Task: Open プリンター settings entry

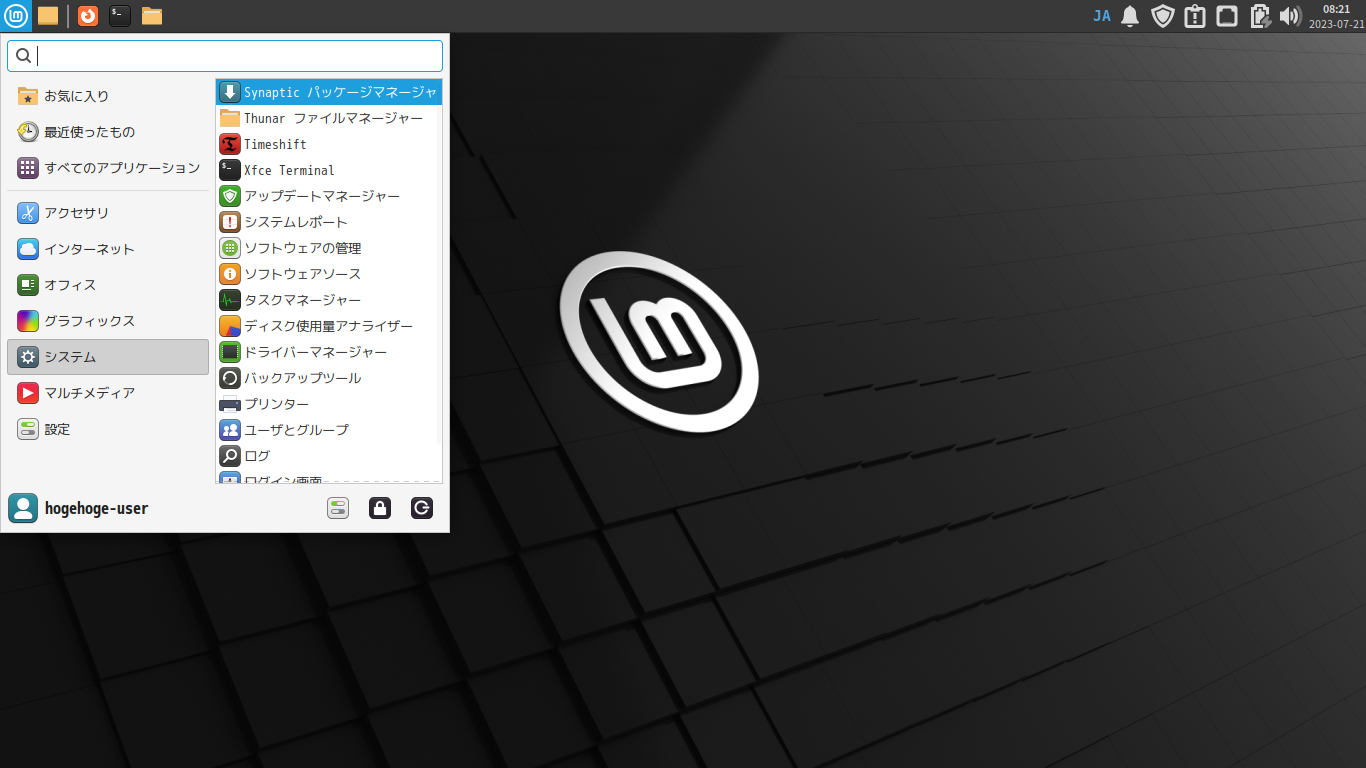Action: click(329, 404)
